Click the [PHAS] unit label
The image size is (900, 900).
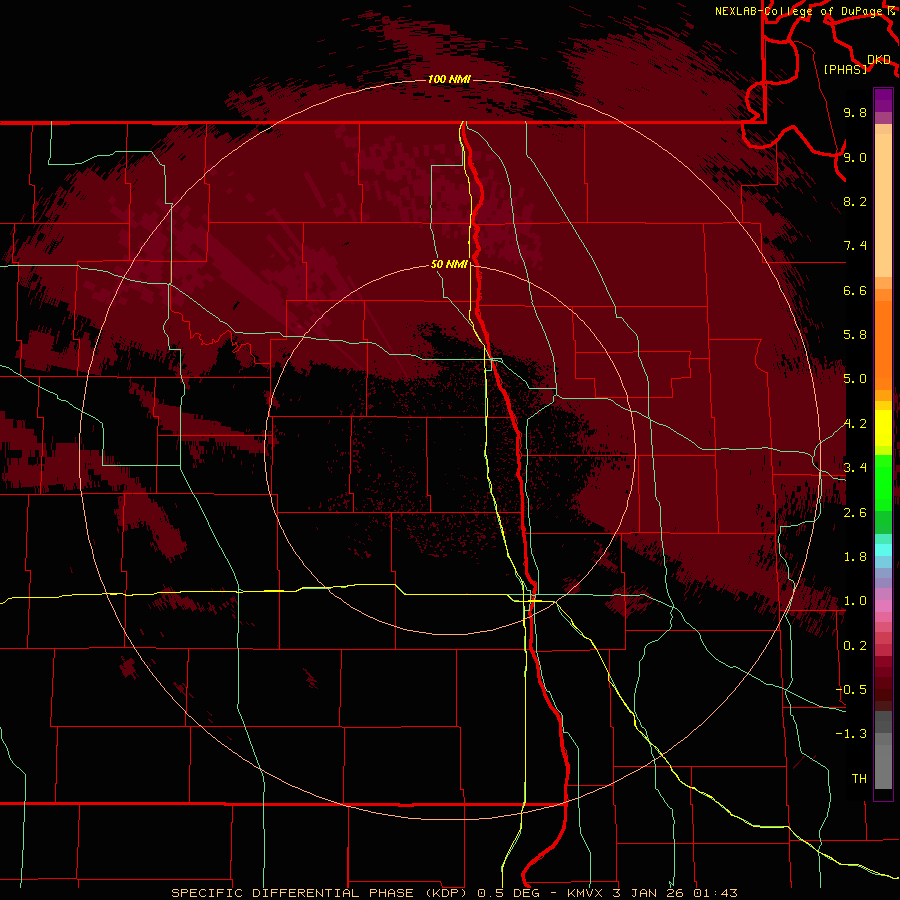pos(846,69)
